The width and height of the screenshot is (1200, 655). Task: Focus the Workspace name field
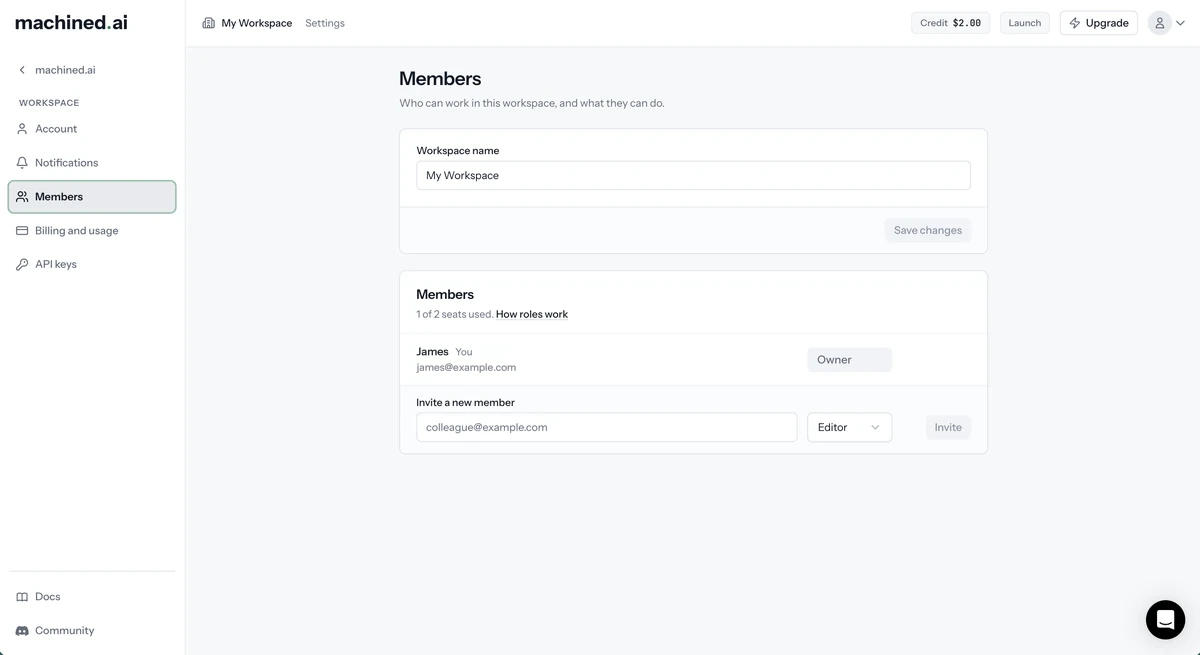[x=693, y=175]
